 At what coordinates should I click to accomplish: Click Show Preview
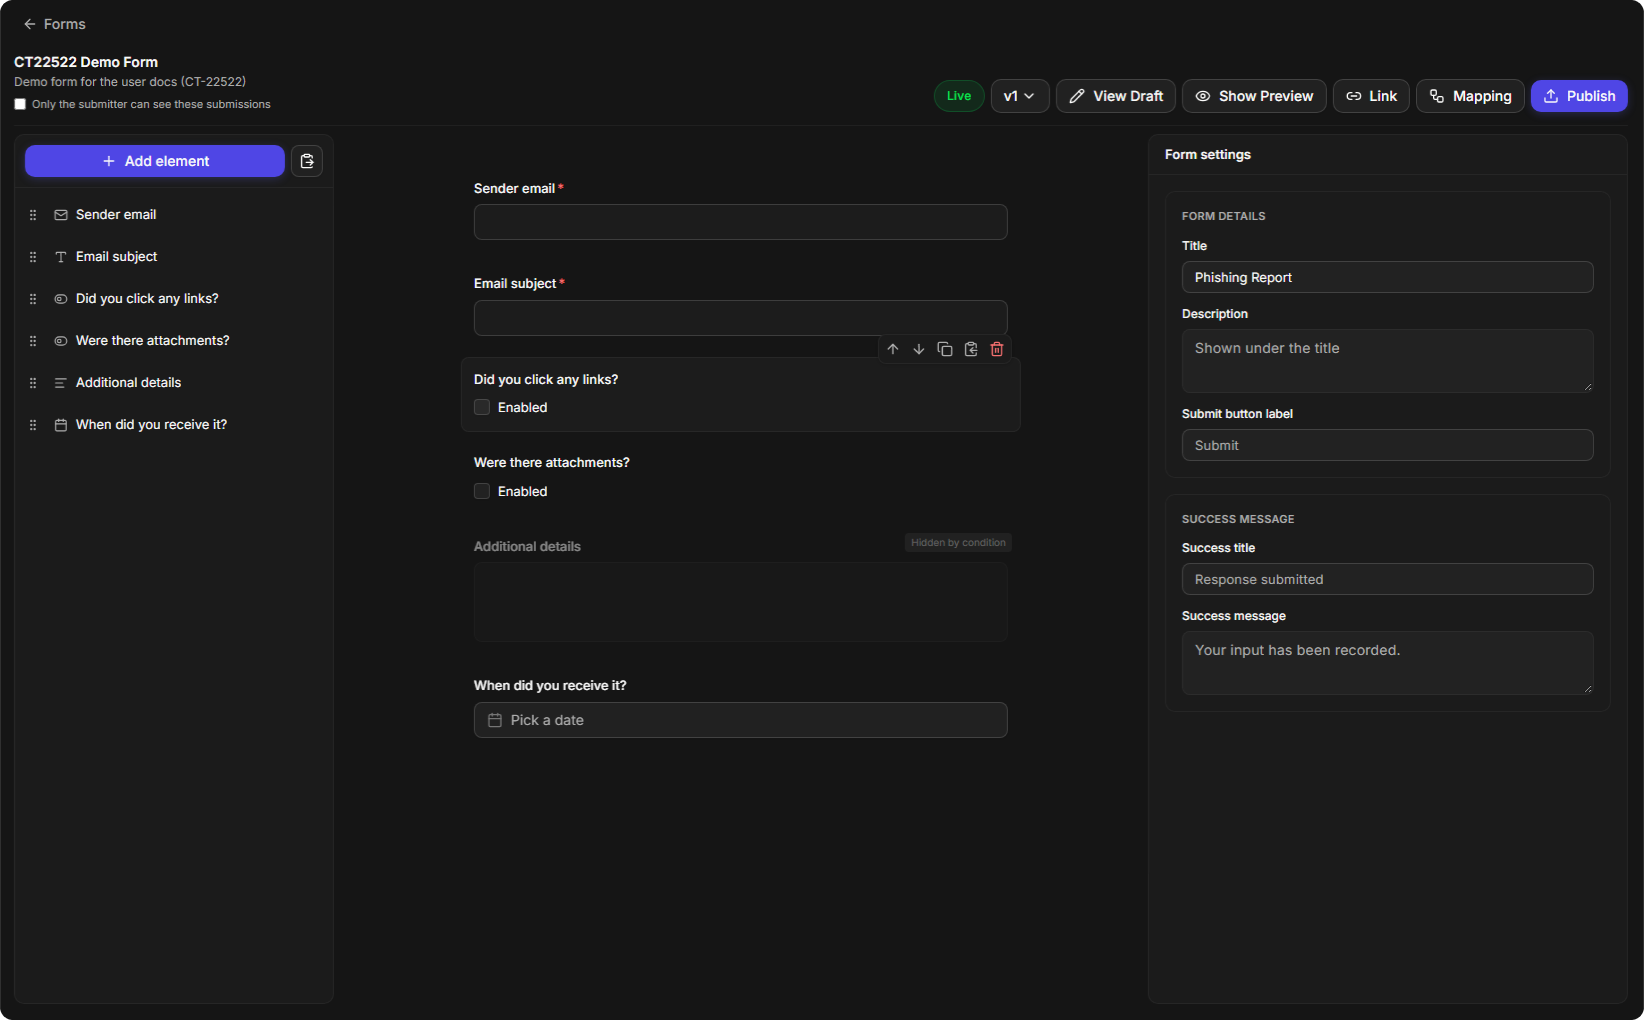(x=1254, y=96)
